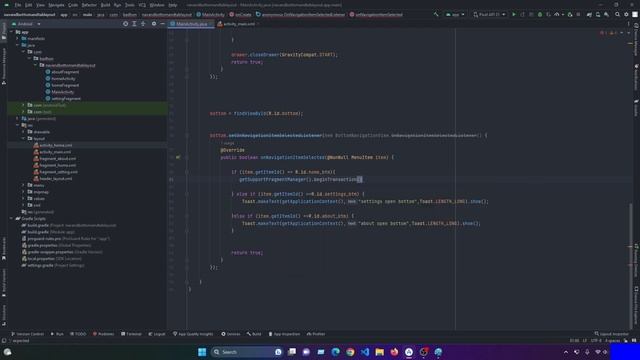Expand the menu resource folder
This screenshot has width=640, height=360.
(x=24, y=185)
